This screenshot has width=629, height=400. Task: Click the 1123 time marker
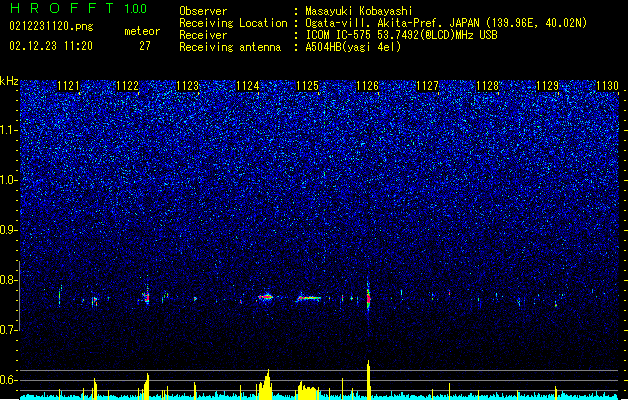[x=188, y=86]
